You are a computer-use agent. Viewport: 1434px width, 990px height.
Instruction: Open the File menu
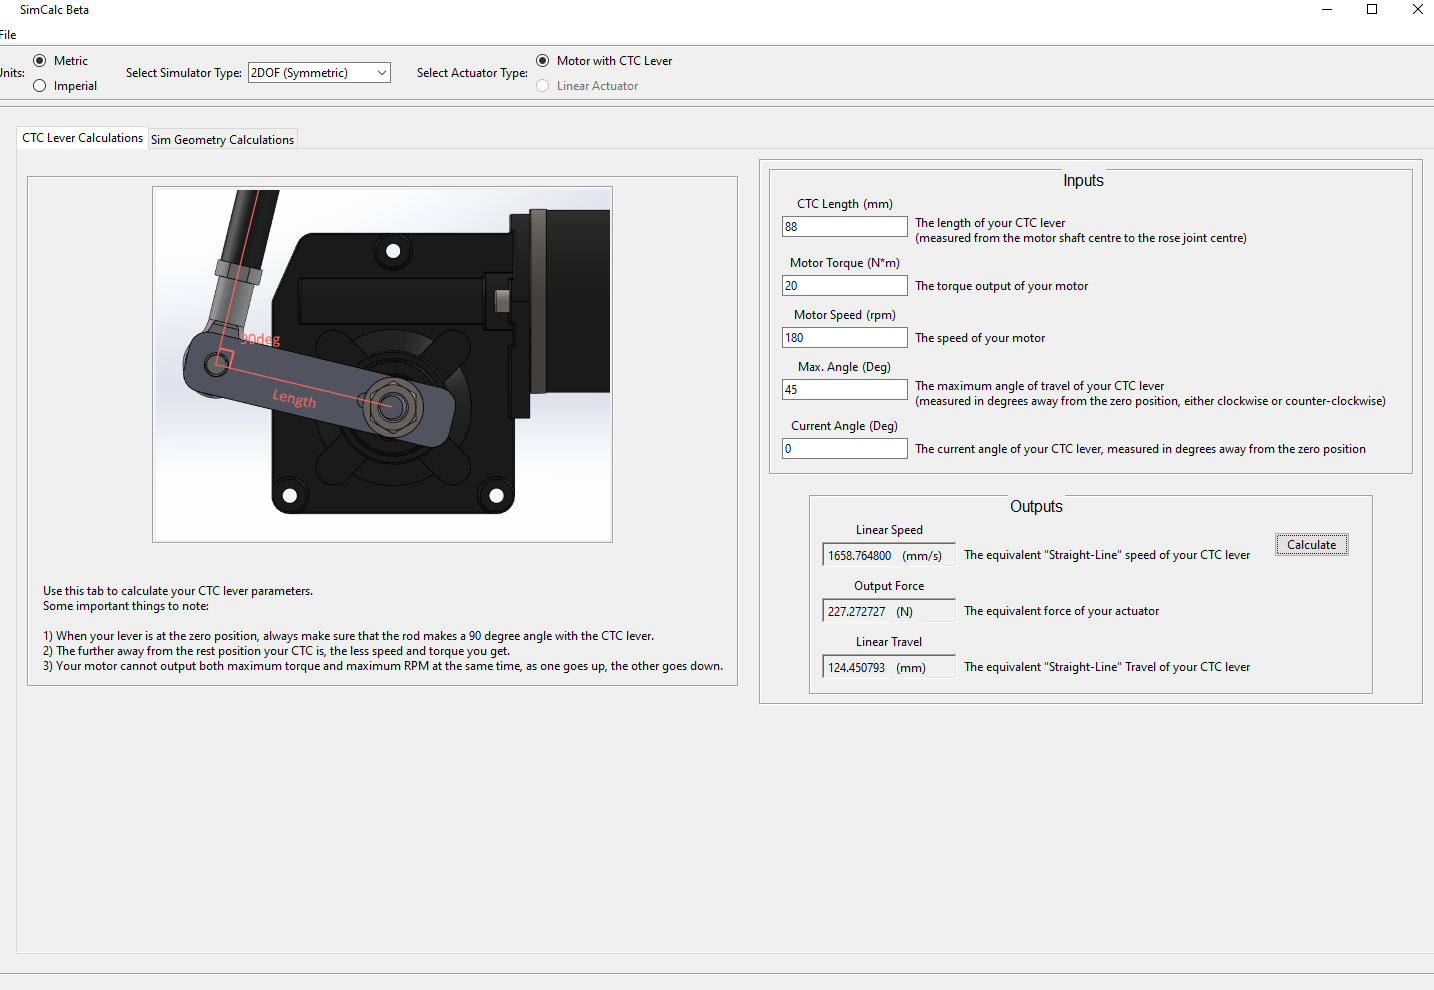click(x=8, y=35)
